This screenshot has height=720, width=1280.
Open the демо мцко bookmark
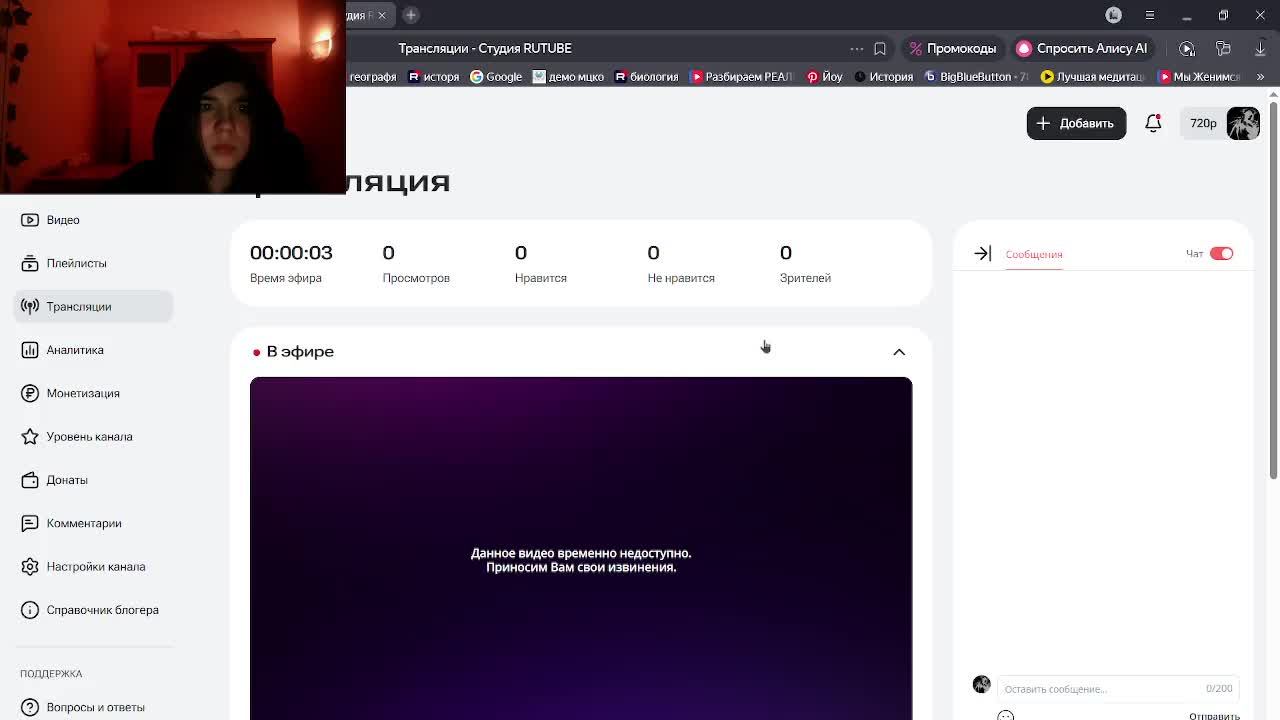(x=568, y=76)
